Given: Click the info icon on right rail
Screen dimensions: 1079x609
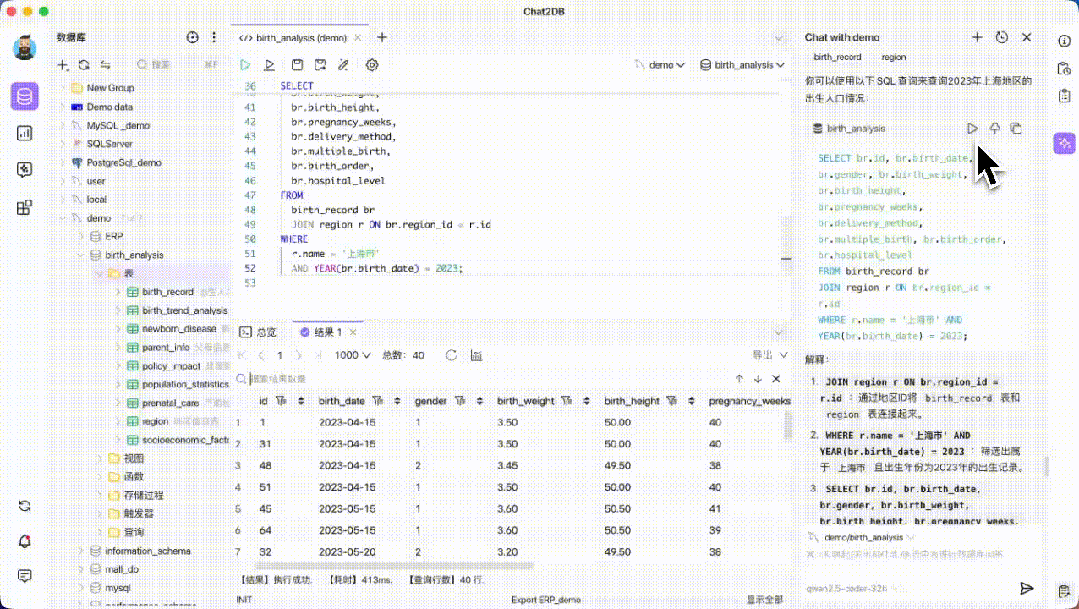Looking at the screenshot, I should click(1064, 41).
